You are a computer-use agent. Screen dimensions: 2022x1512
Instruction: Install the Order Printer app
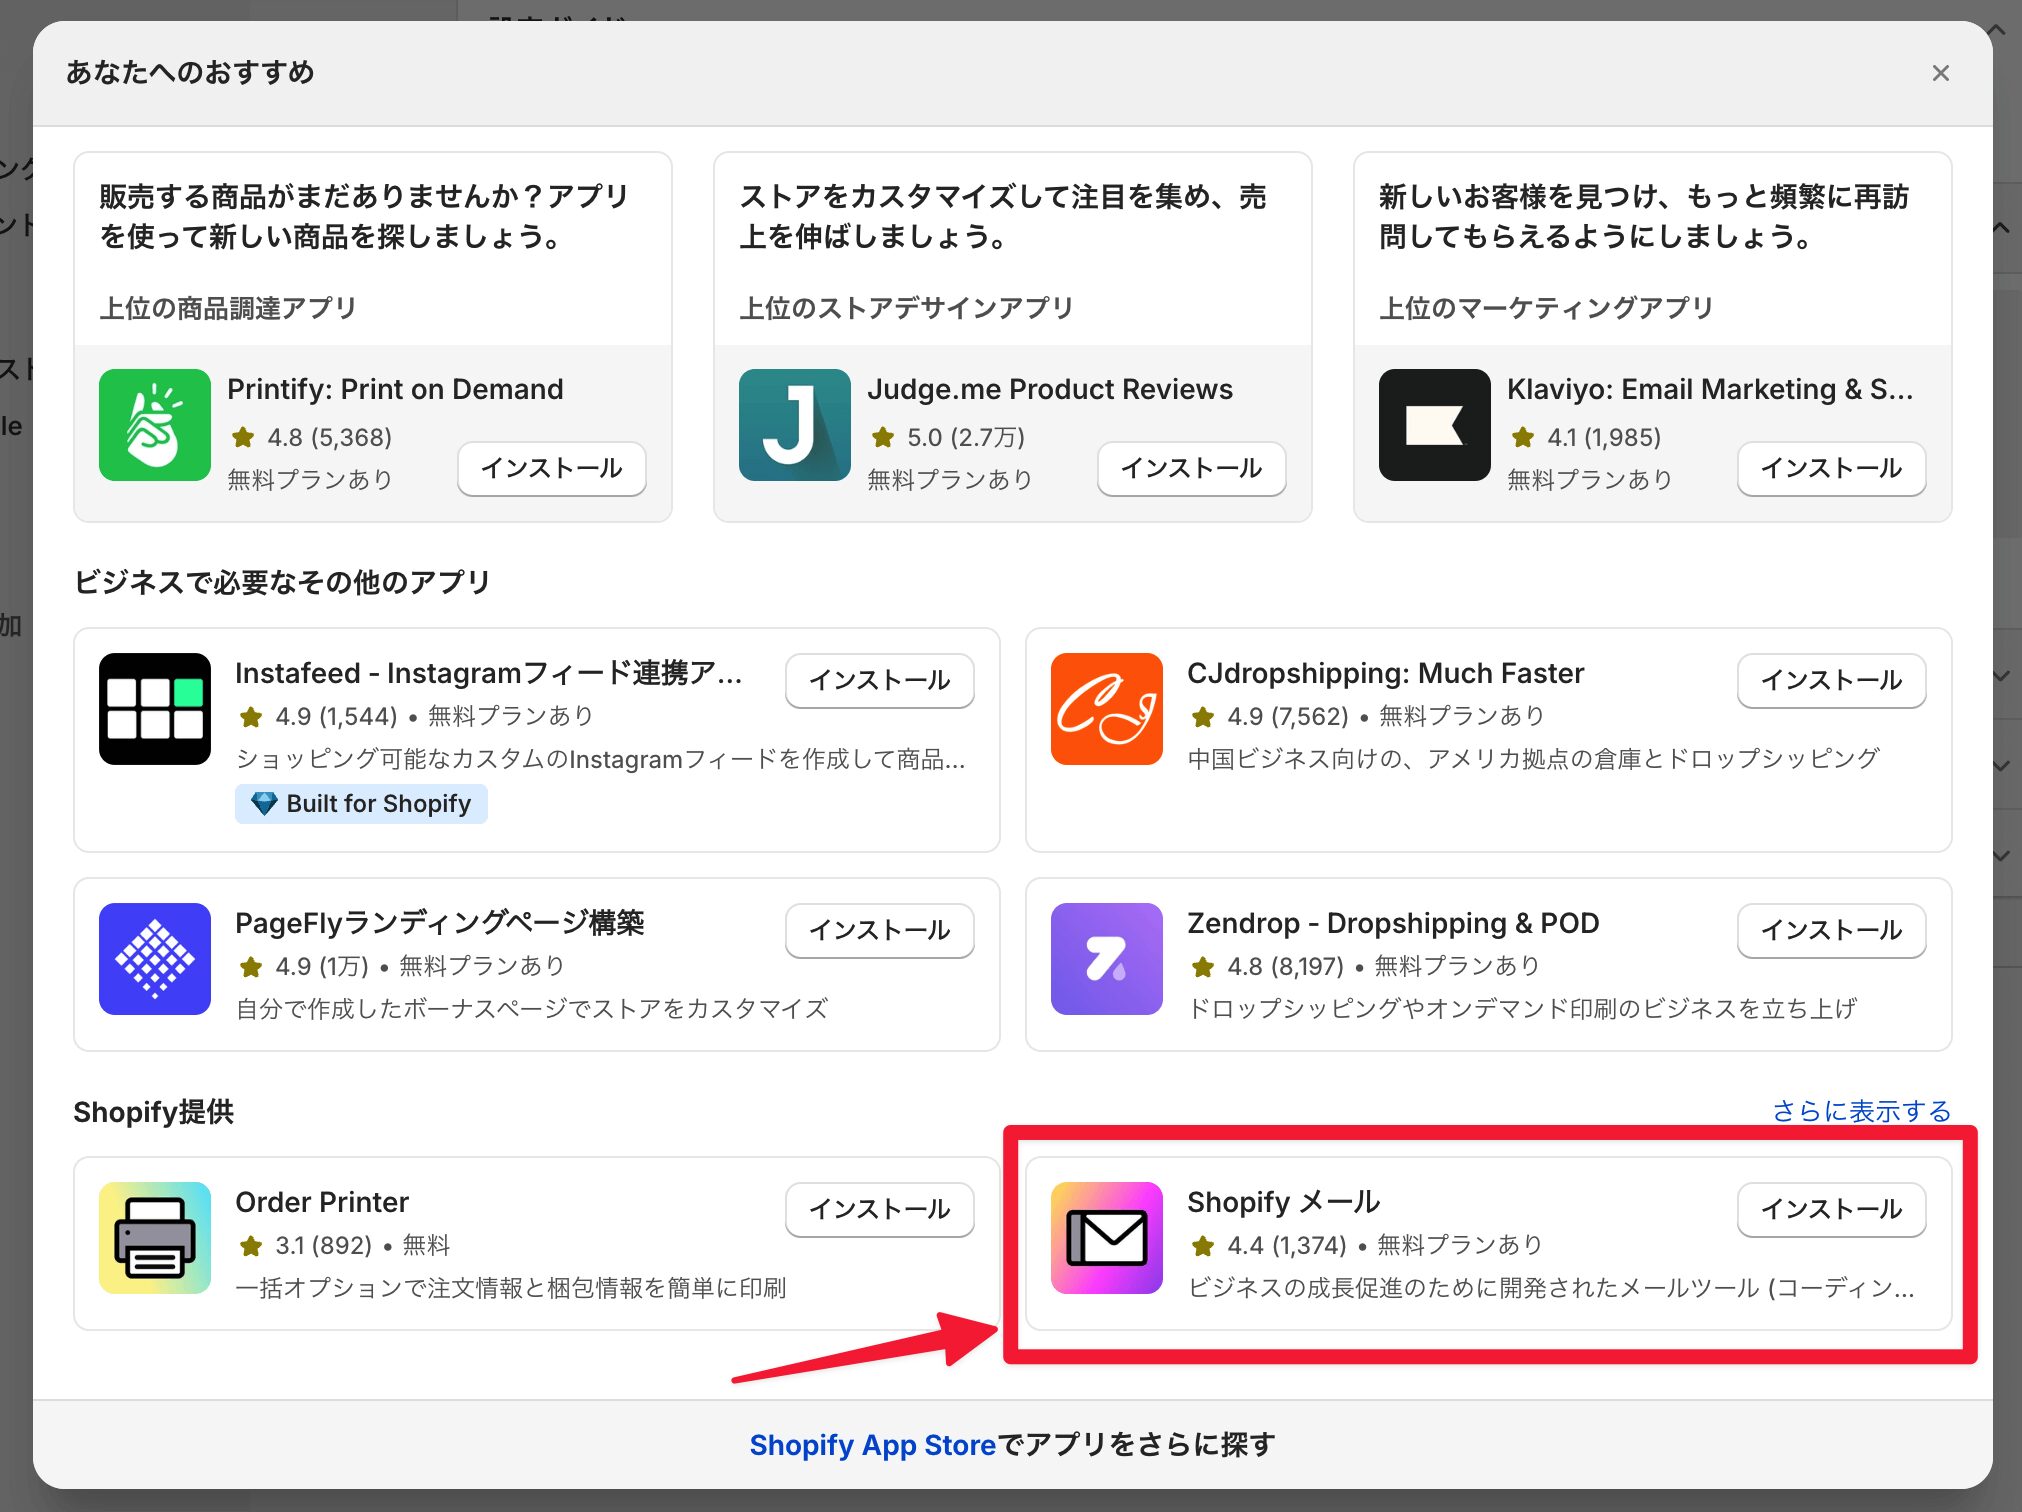[x=880, y=1209]
